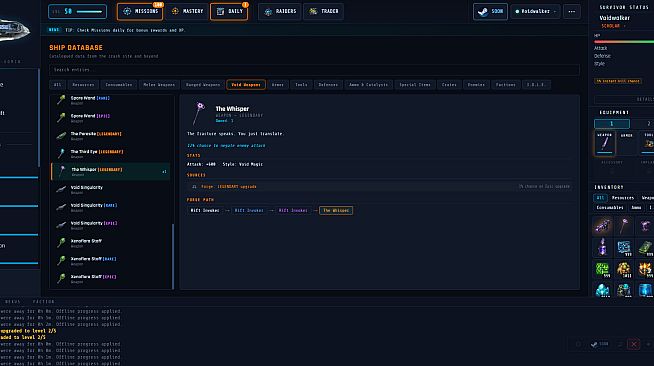Click the Steam Soon button
This screenshot has width=654, height=366.
(x=490, y=11)
